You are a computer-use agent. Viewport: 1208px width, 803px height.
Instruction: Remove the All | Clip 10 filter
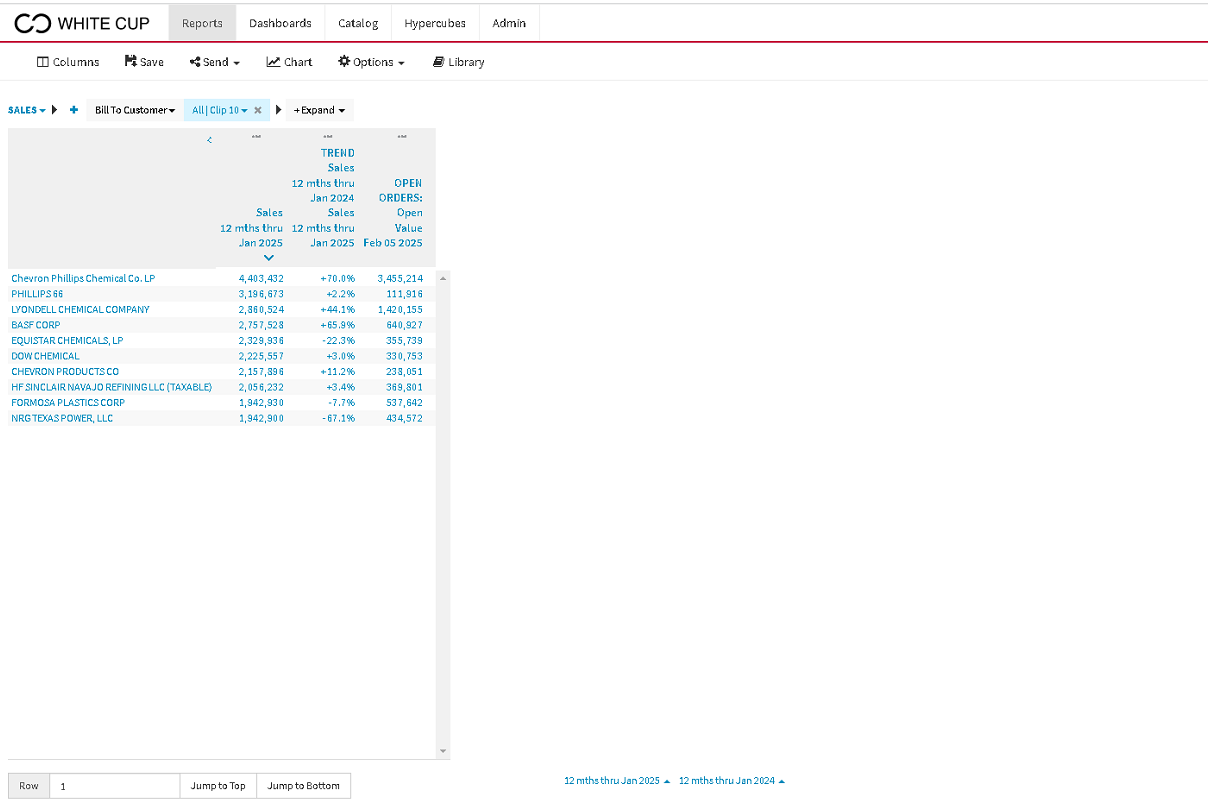pyautogui.click(x=258, y=110)
